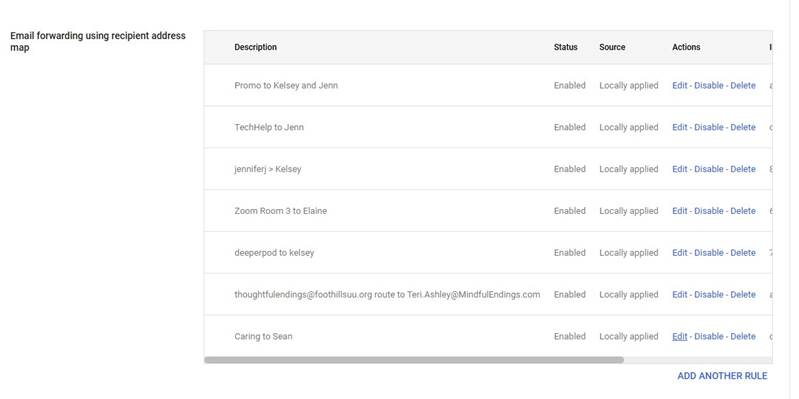
Task: Disable the Promo to Kelsey and Jenn rule
Action: coord(708,86)
